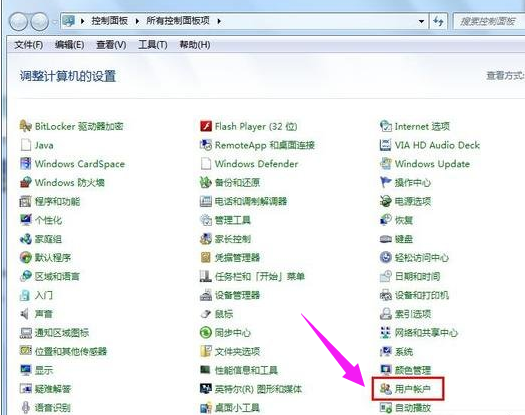The width and height of the screenshot is (525, 415).
Task: Open the 性能信息和工具 link
Action: [246, 370]
